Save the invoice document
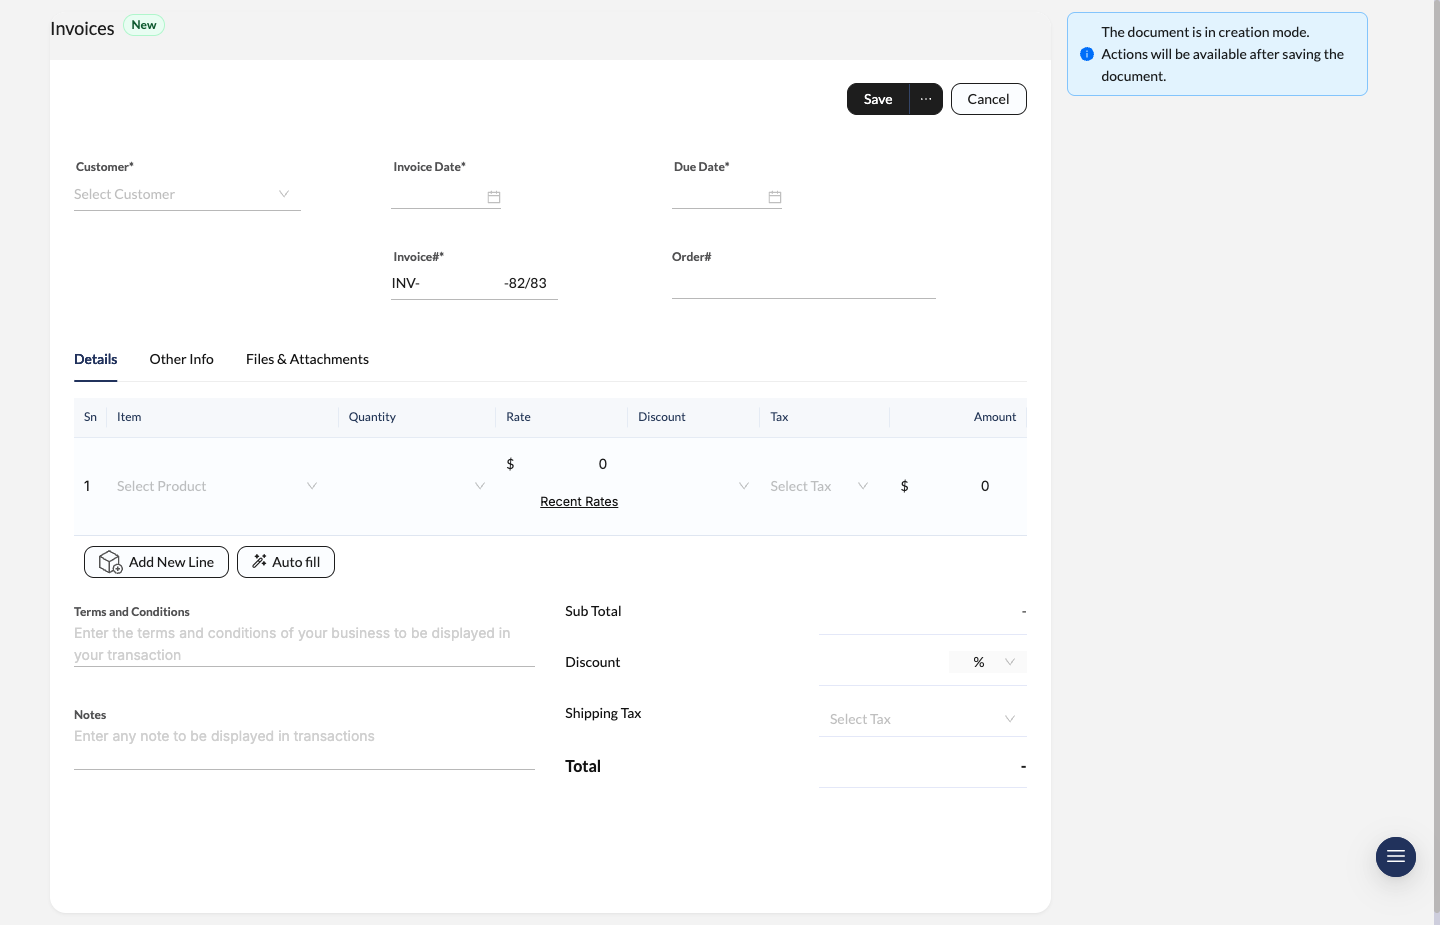 click(x=877, y=99)
